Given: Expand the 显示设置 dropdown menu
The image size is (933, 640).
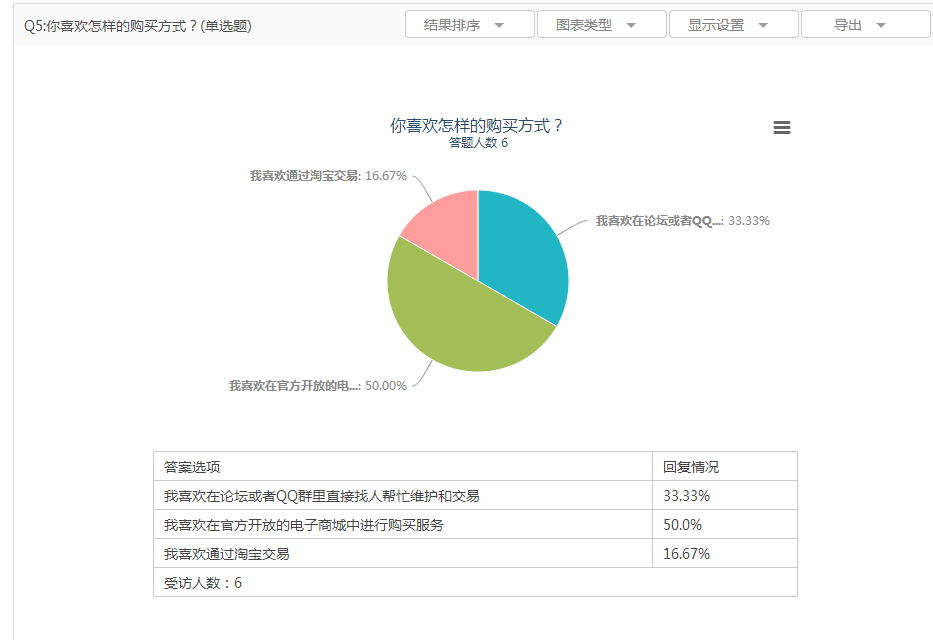Looking at the screenshot, I should (733, 25).
